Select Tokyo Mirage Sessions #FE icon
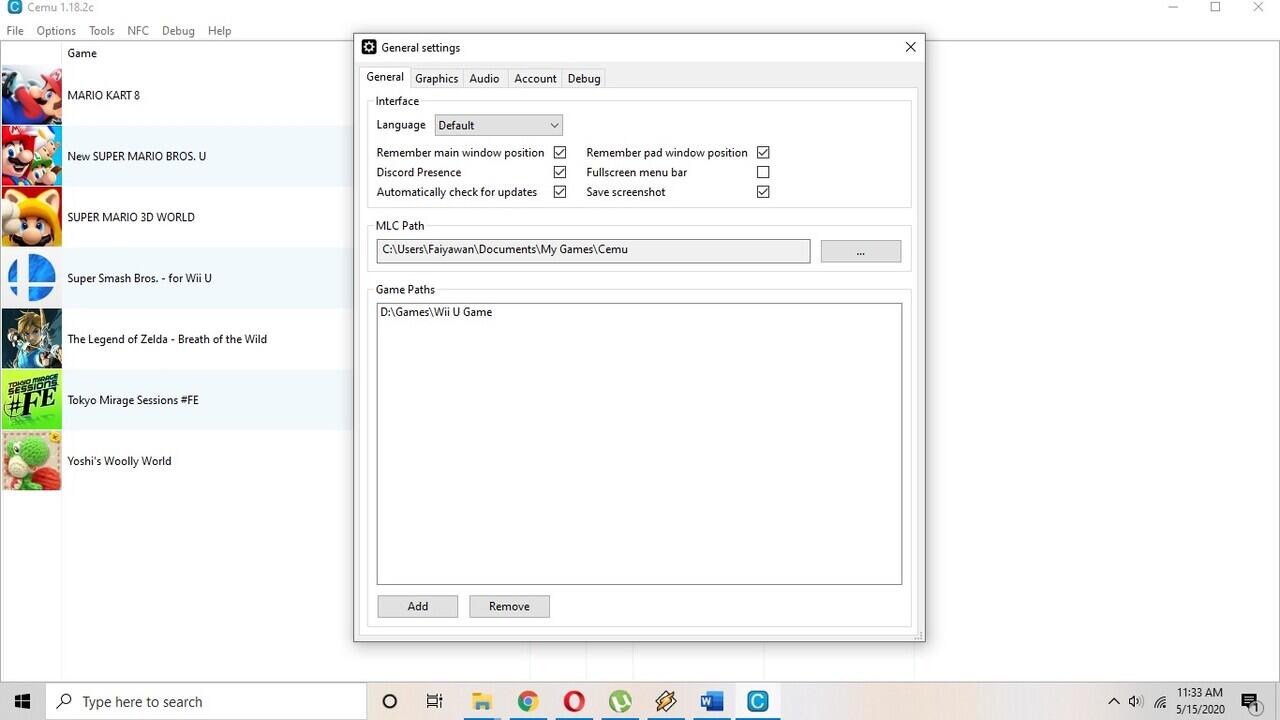The height and width of the screenshot is (720, 1280). tap(31, 400)
